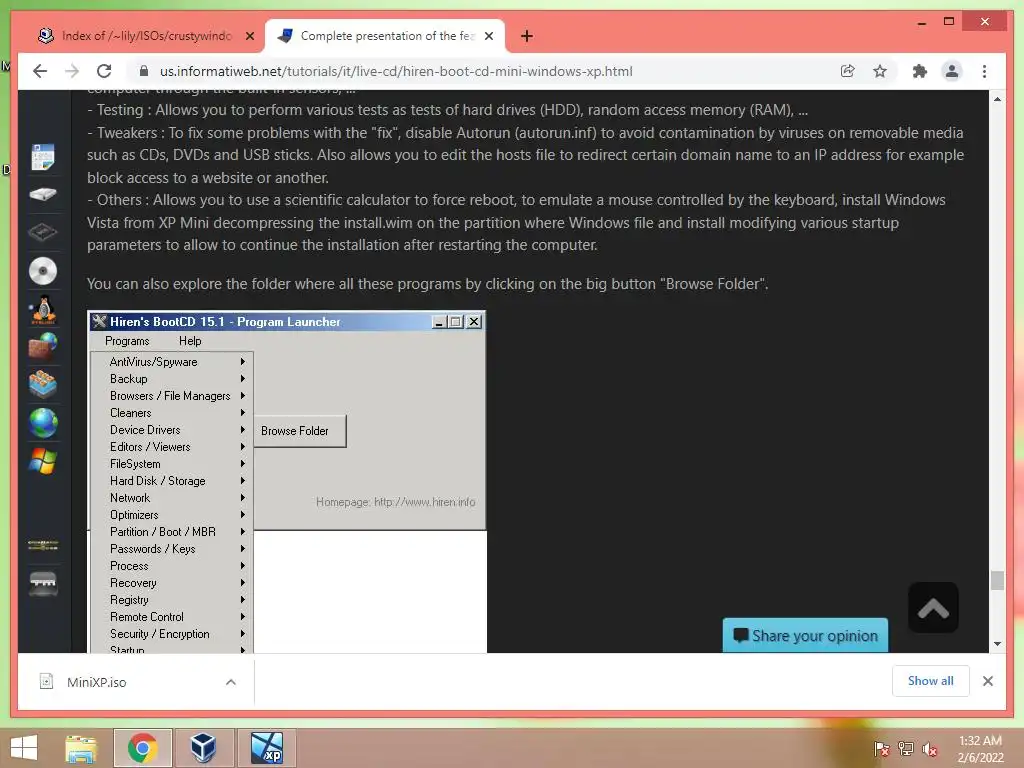Click the dark CPU chip sidebar icon
This screenshot has height=768, width=1024.
[42, 231]
